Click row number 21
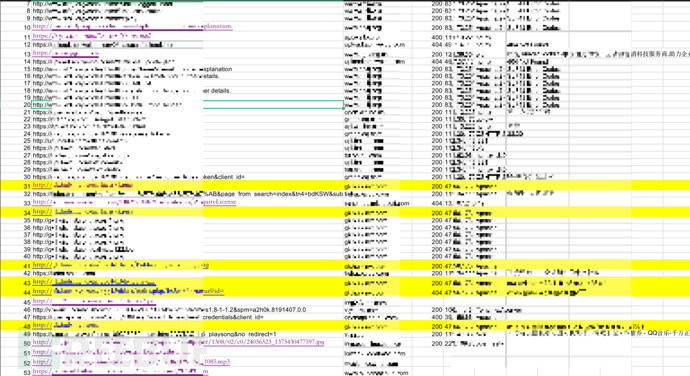Screen dimensions: 690x376 (27, 113)
